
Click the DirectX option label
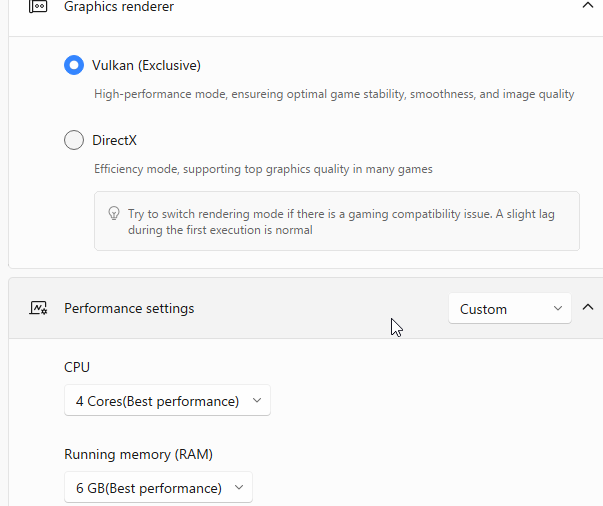(114, 141)
